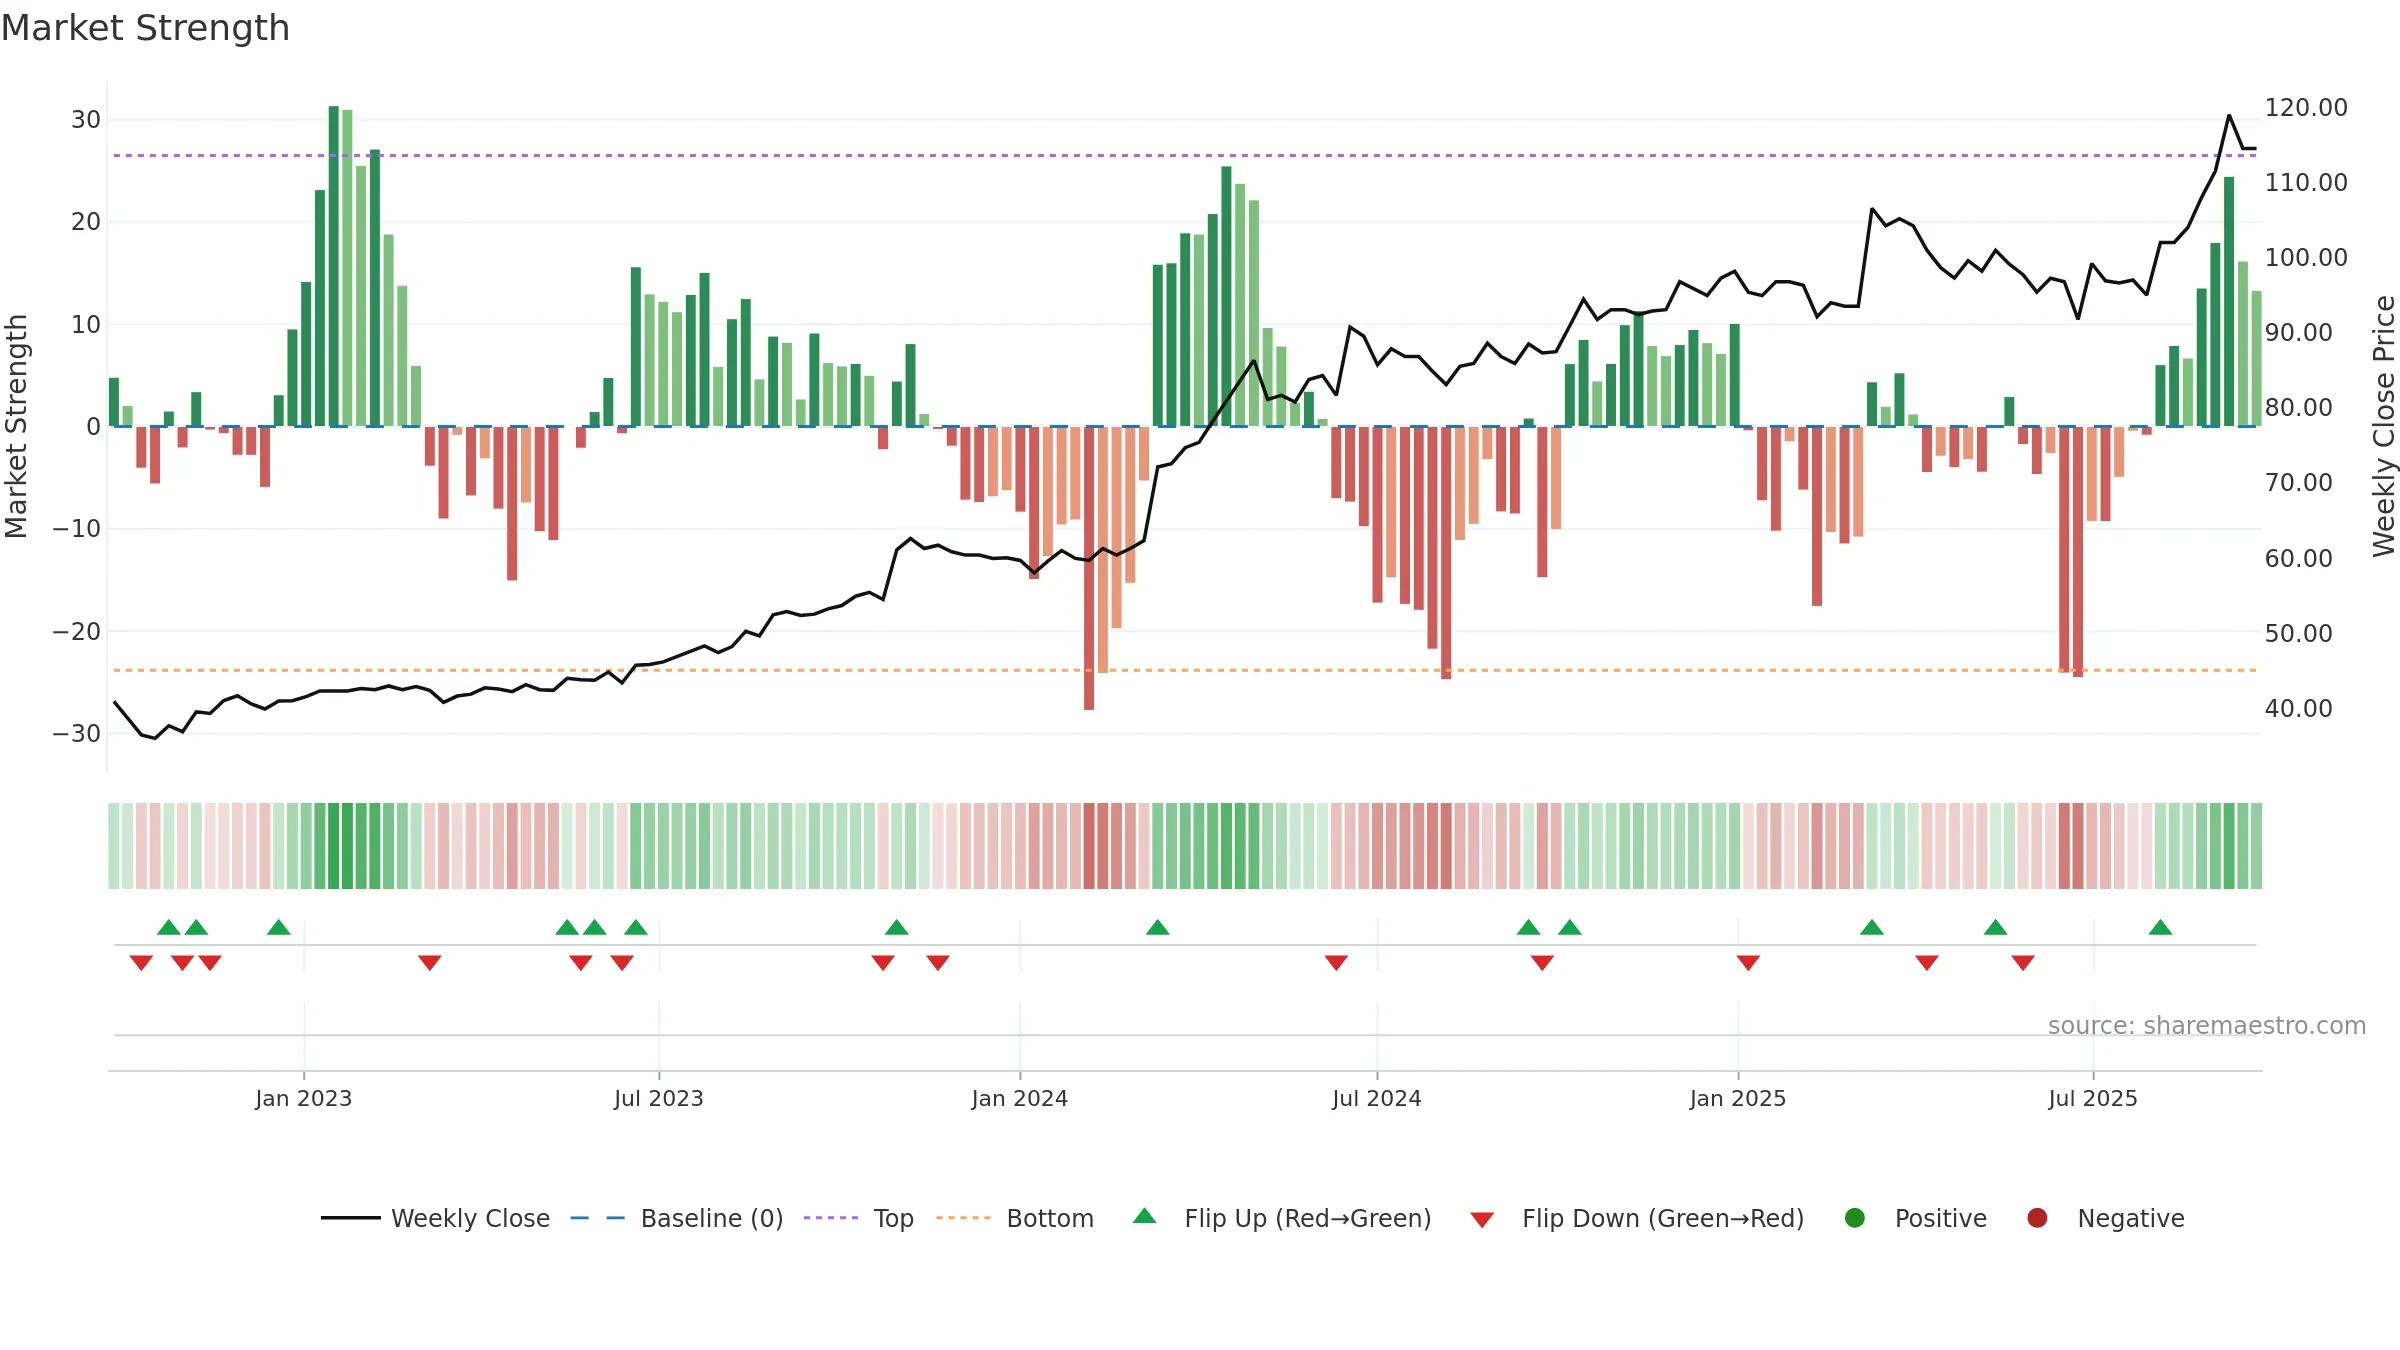Click the Flip Down (Green→Red) legend label
Image resolution: width=2400 pixels, height=1350 pixels.
click(1663, 1218)
